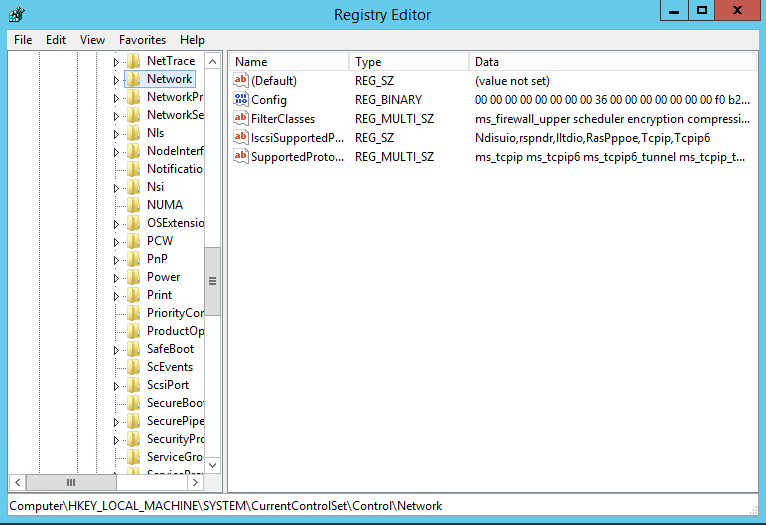Viewport: 766px width, 525px height.
Task: Click the IscsiSupportedP string value icon
Action: pyautogui.click(x=240, y=138)
